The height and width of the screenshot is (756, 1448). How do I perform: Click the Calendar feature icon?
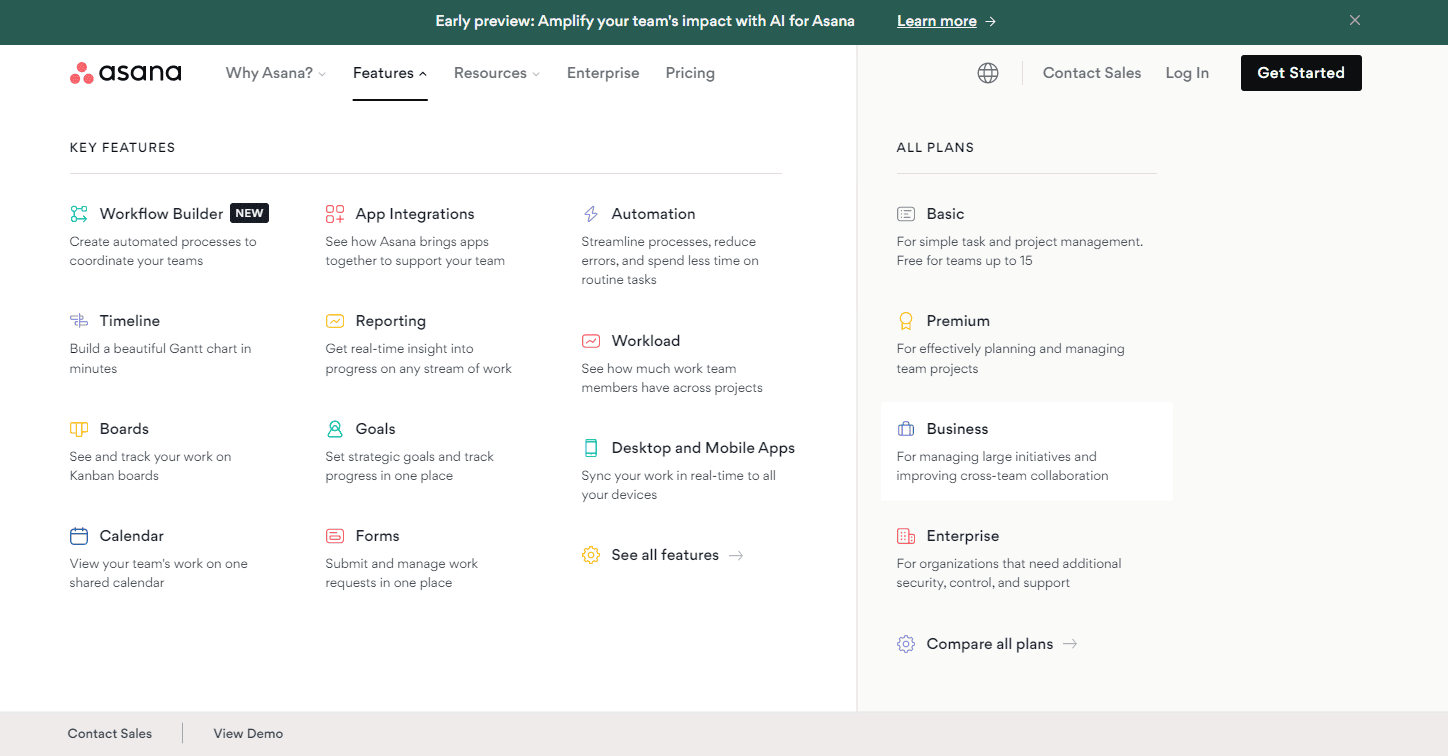tap(79, 536)
